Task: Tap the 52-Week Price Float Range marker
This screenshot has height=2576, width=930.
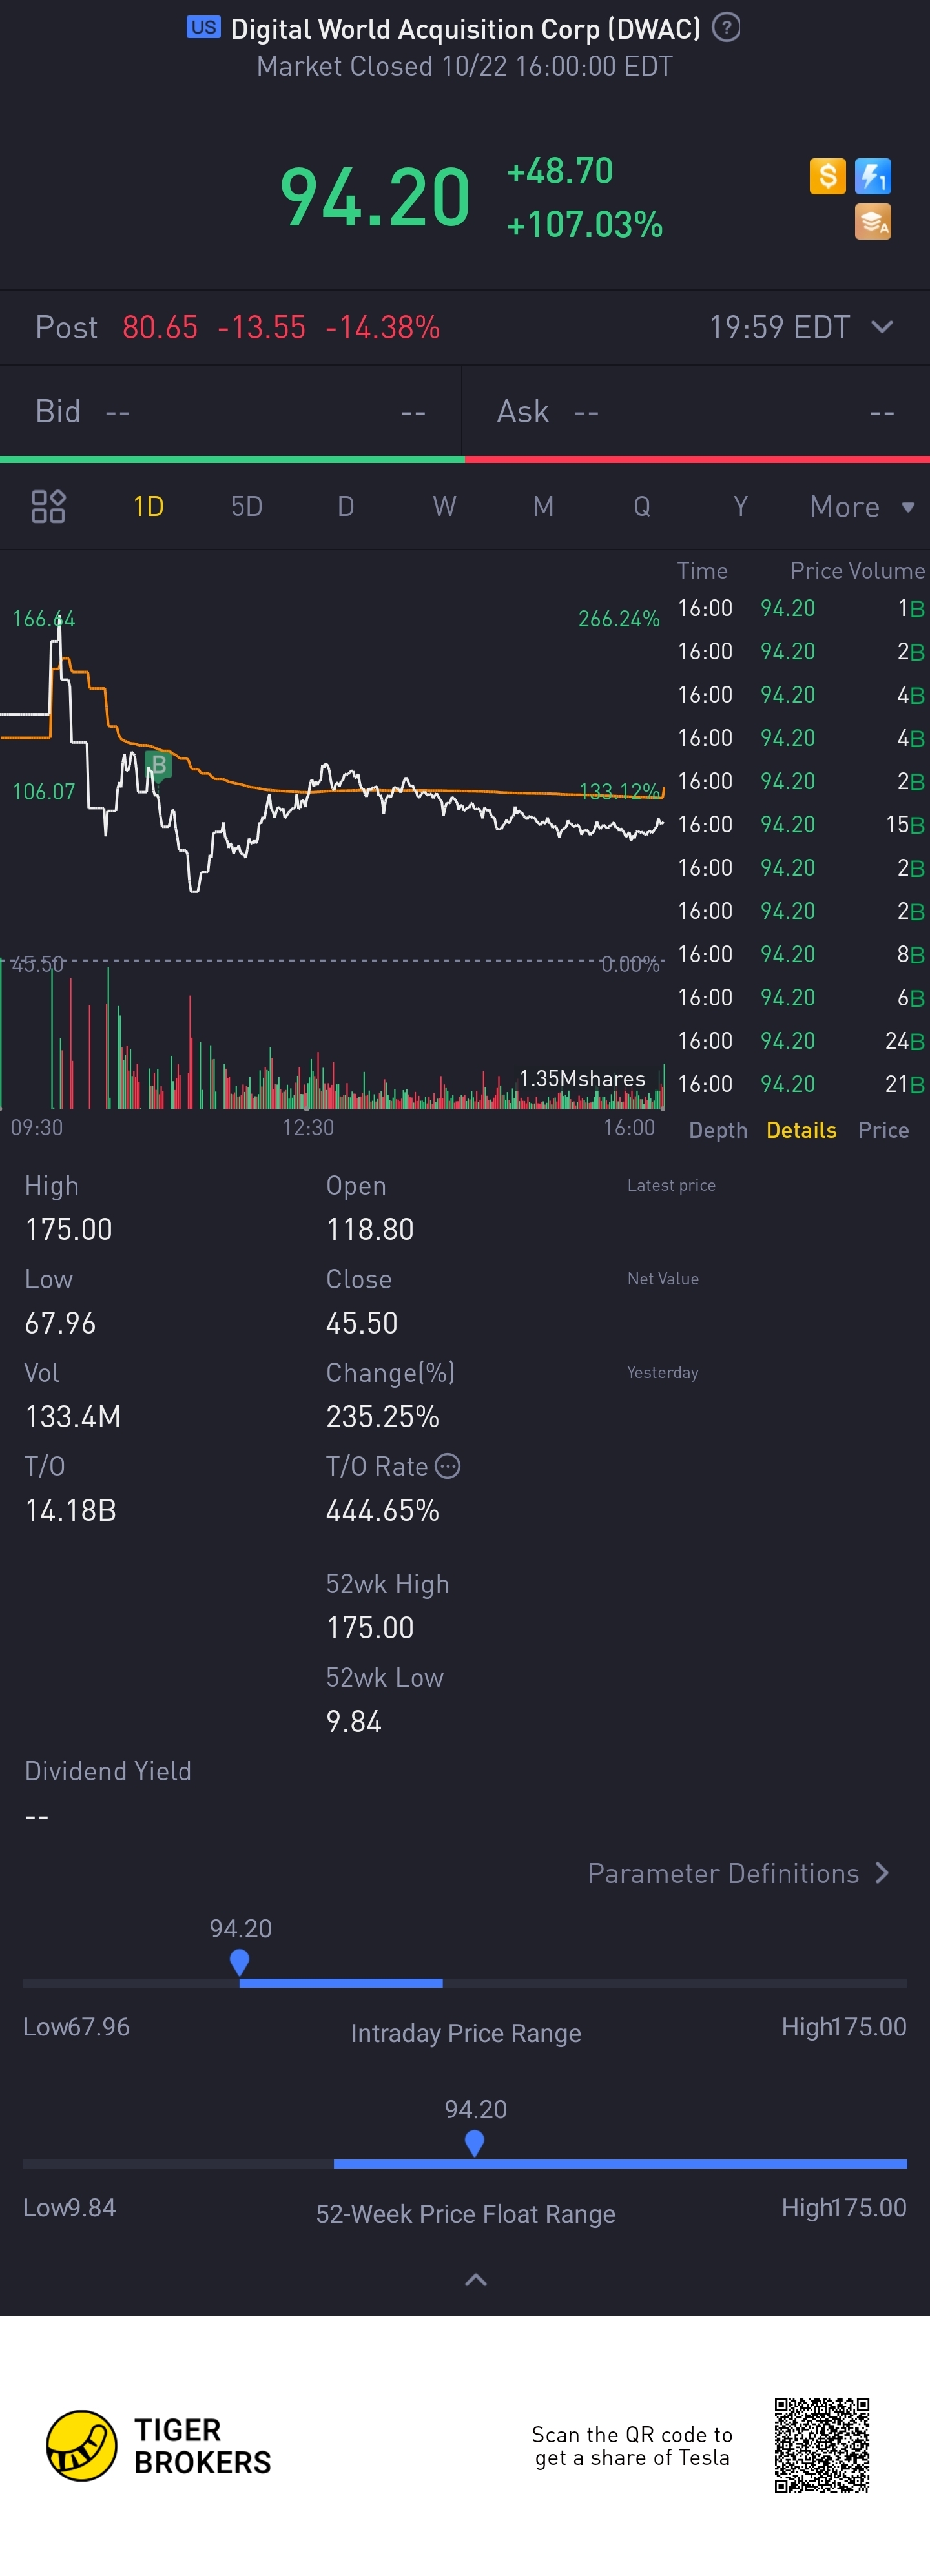Action: click(475, 2143)
